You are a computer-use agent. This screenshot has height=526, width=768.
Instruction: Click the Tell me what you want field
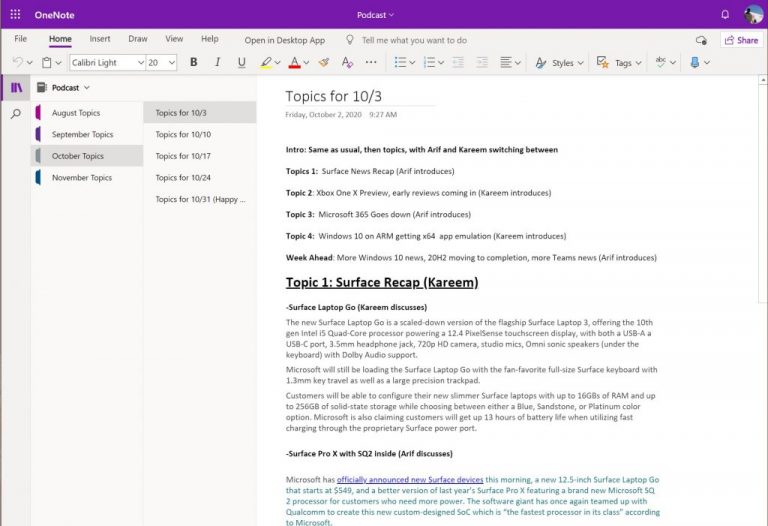click(x=414, y=40)
